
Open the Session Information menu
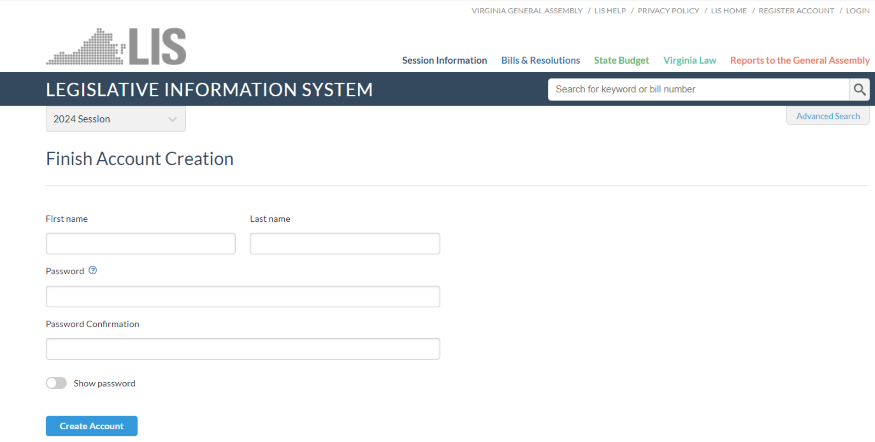coord(444,60)
